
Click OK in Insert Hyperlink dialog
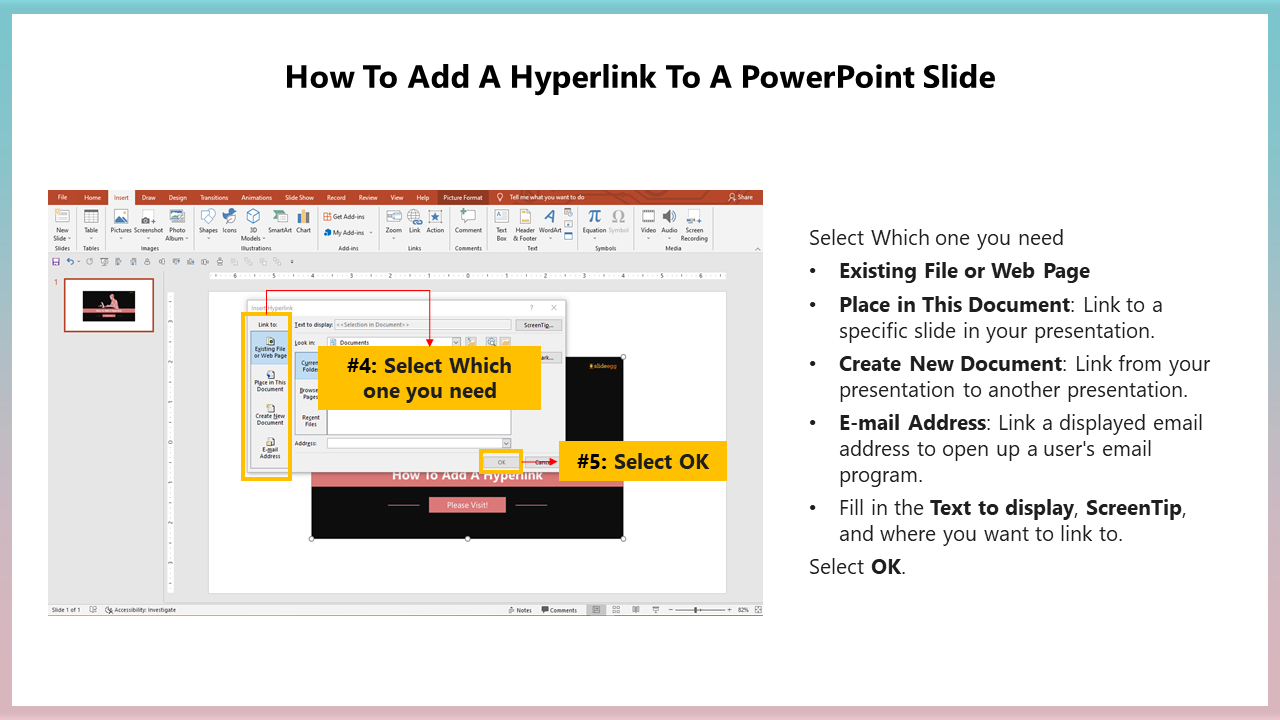coord(501,462)
